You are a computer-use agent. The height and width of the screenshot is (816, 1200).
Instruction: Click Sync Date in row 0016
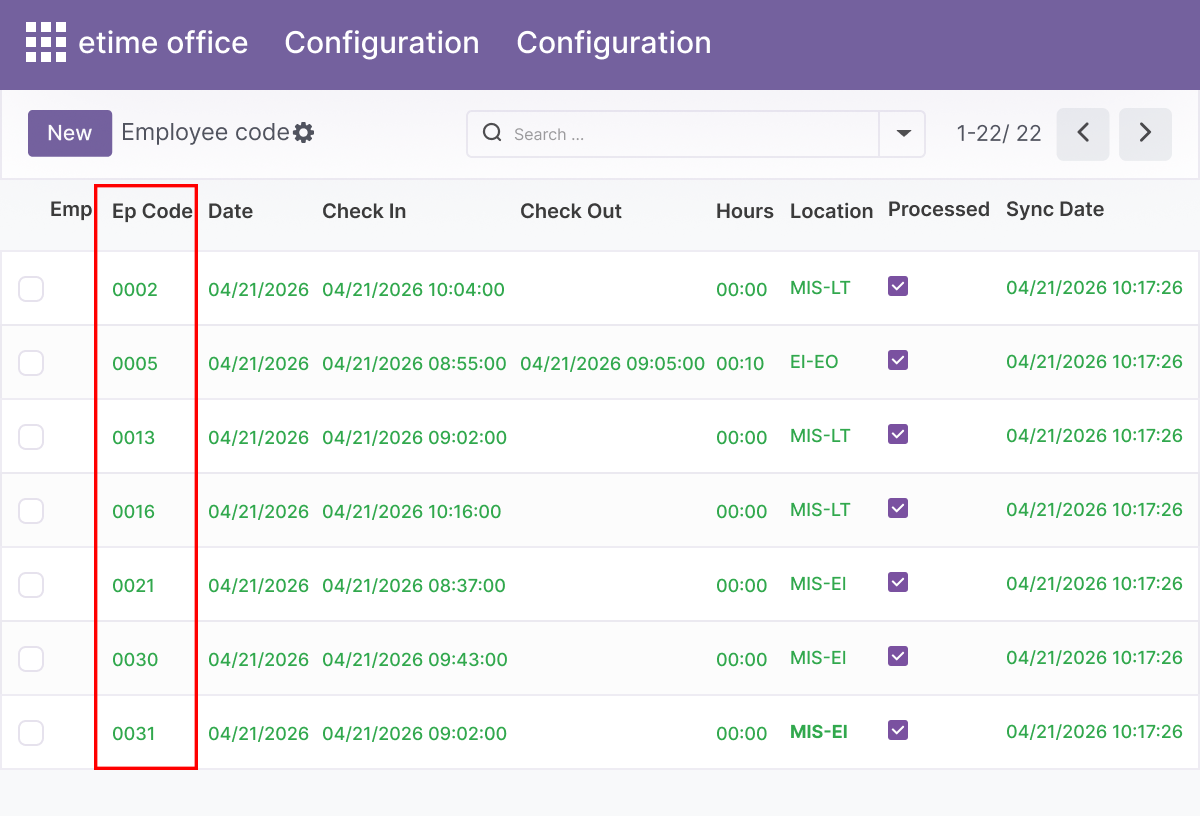pyautogui.click(x=1094, y=510)
